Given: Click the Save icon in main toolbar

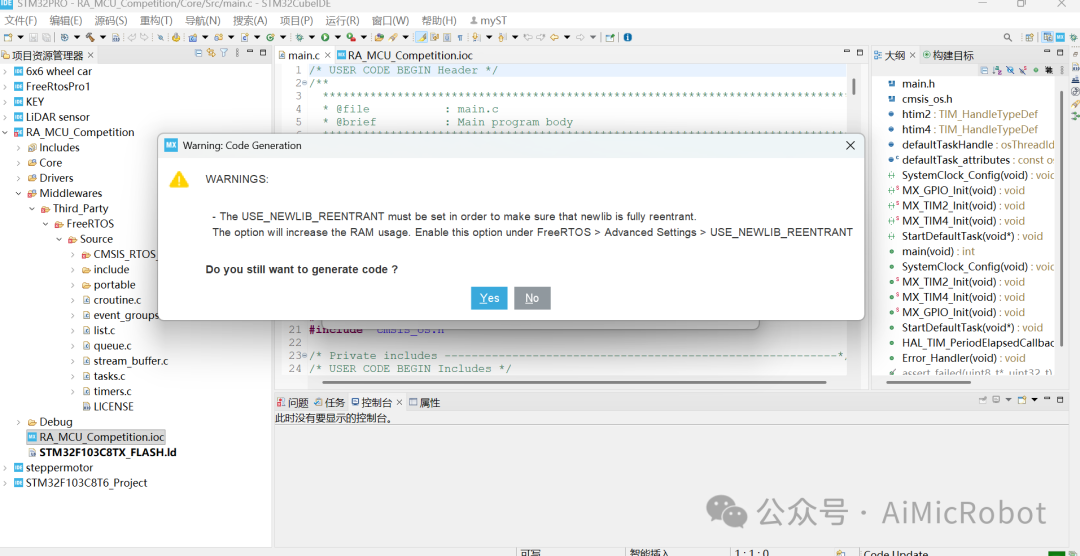Looking at the screenshot, I should tap(34, 37).
